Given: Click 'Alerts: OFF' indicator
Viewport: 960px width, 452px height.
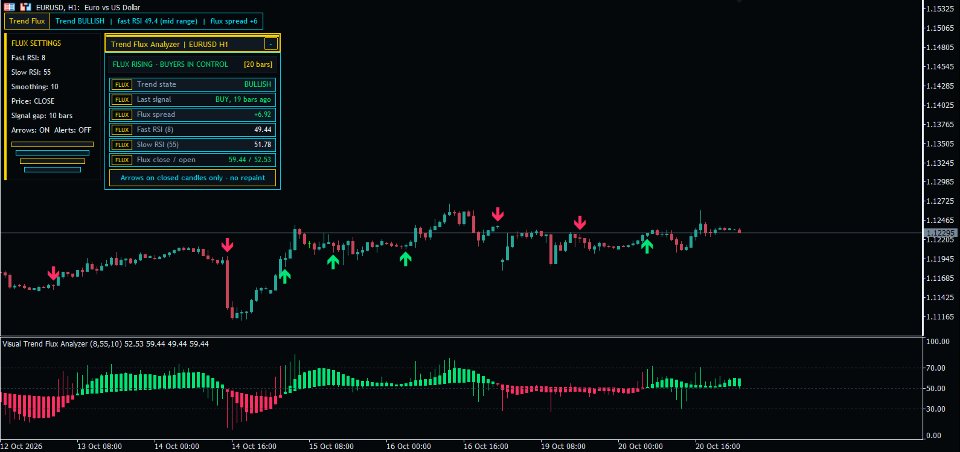Looking at the screenshot, I should (x=72, y=130).
